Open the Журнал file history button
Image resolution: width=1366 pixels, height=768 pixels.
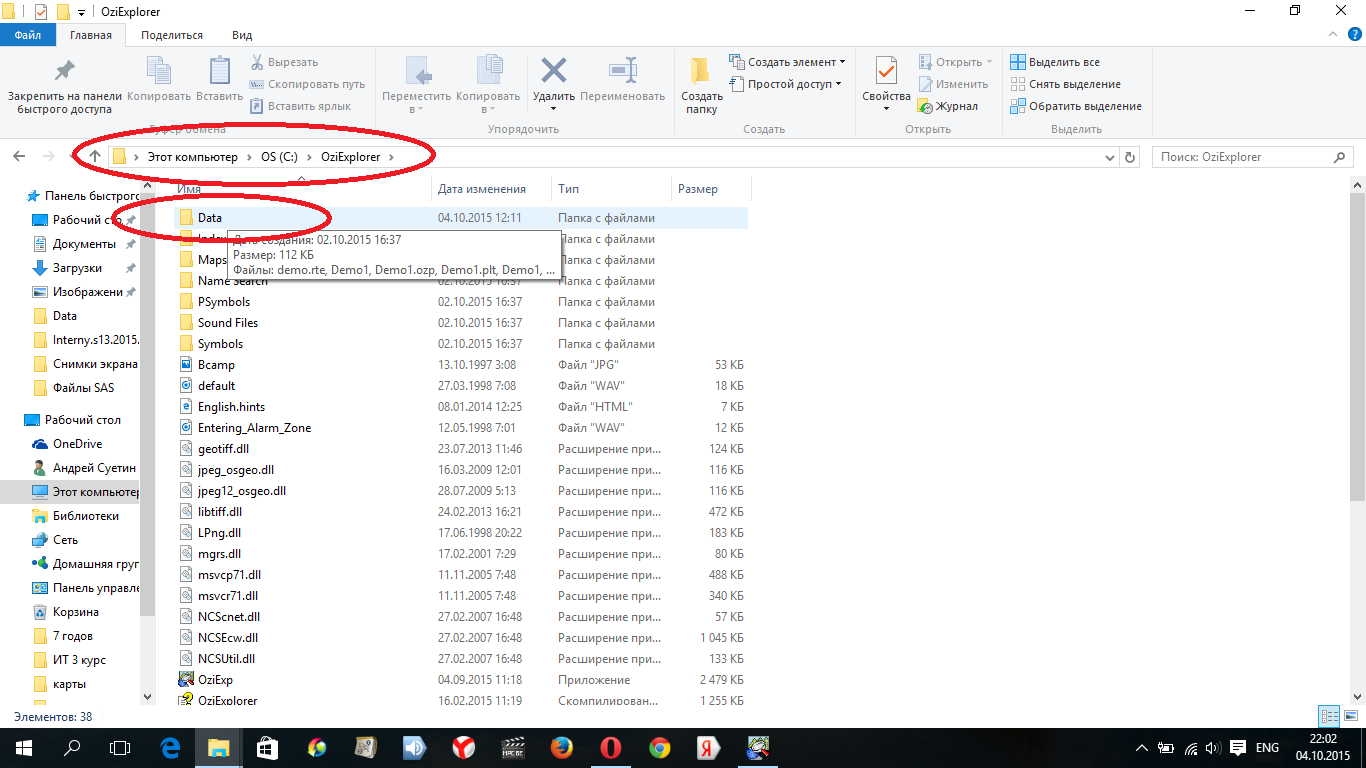tap(948, 106)
